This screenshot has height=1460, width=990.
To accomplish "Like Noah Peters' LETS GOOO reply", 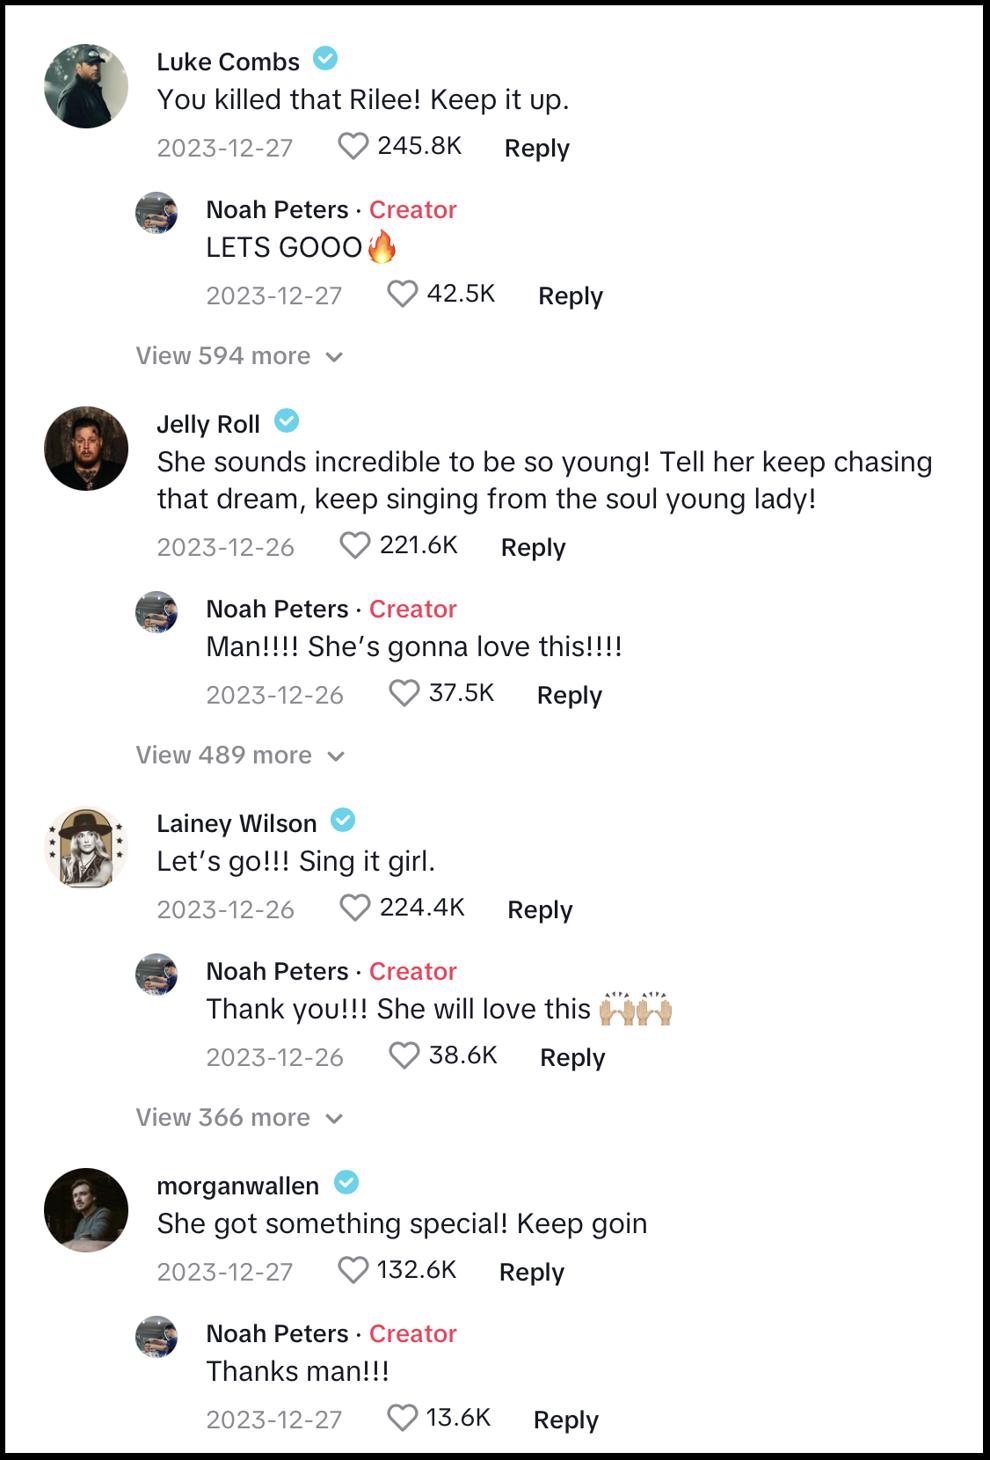I will point(402,294).
